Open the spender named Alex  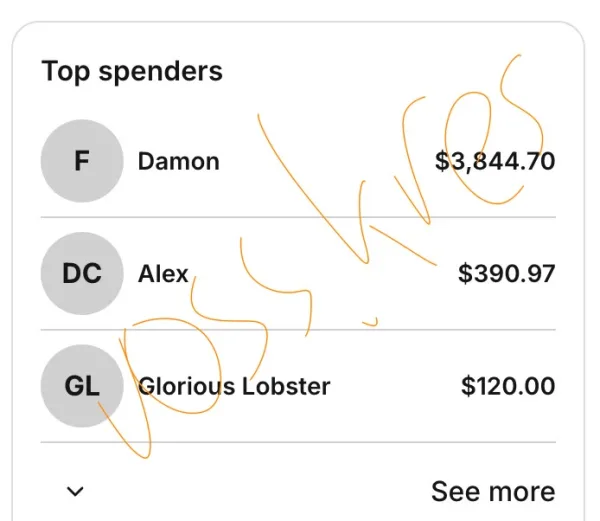163,273
